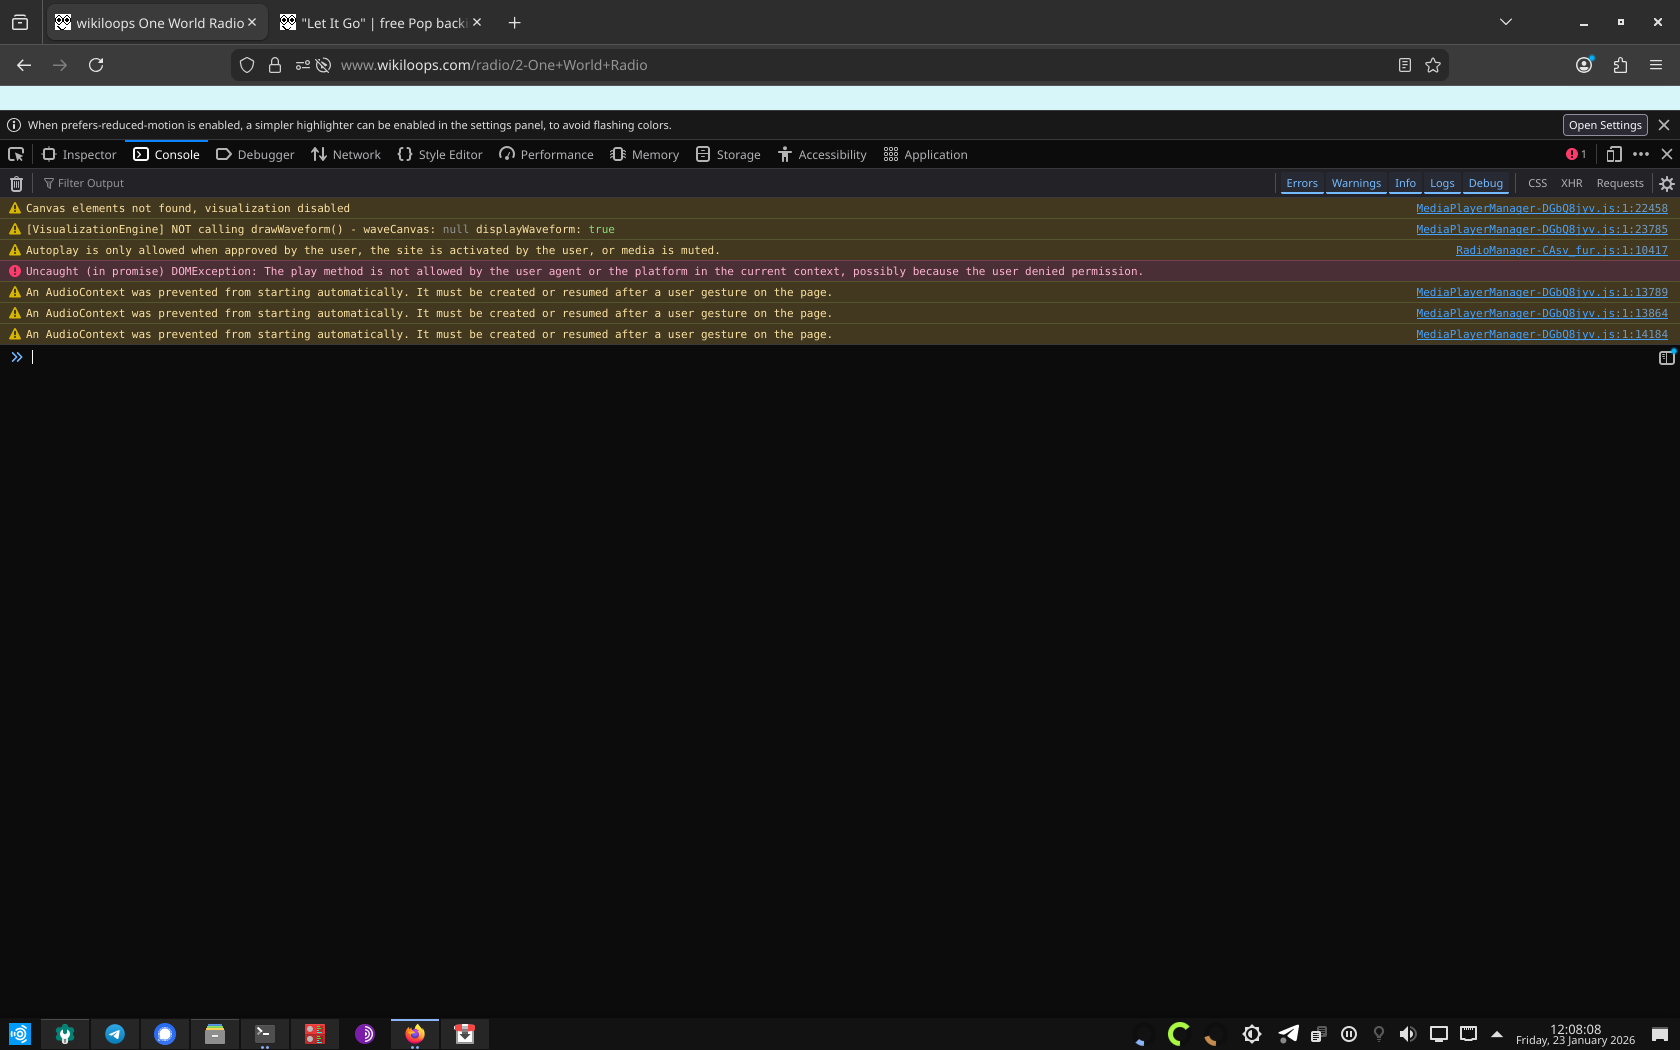1680x1050 pixels.
Task: Open the Debugger panel tab
Action: coord(255,154)
